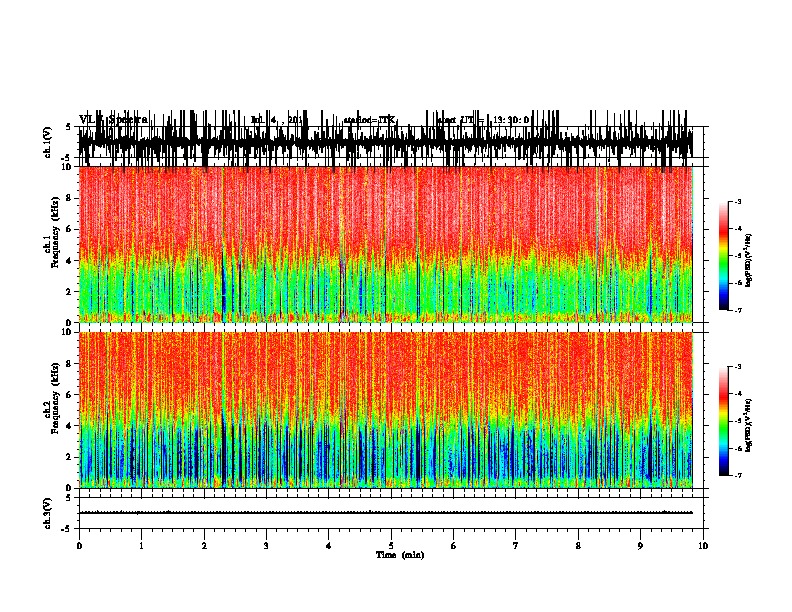Click time axis tick label '9'
792x612 pixels.
pyautogui.click(x=640, y=546)
